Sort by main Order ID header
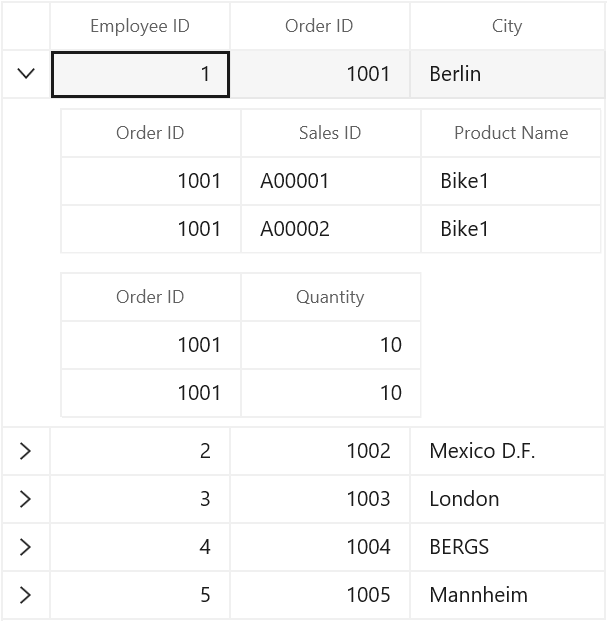Screen dimensions: 607x621 320,26
